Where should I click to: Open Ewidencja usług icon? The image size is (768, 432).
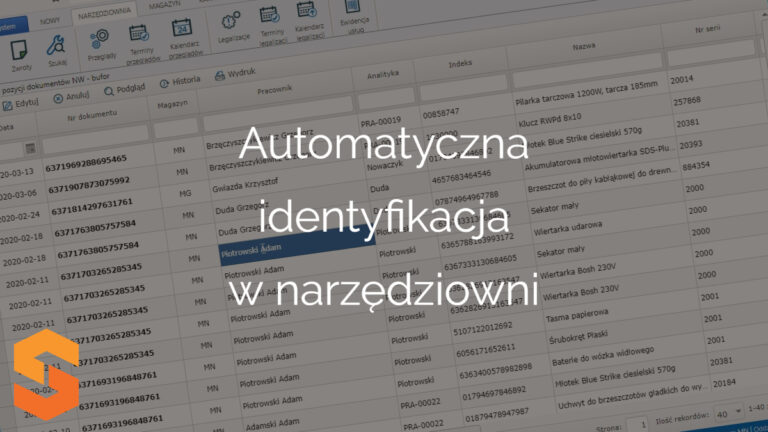click(354, 17)
